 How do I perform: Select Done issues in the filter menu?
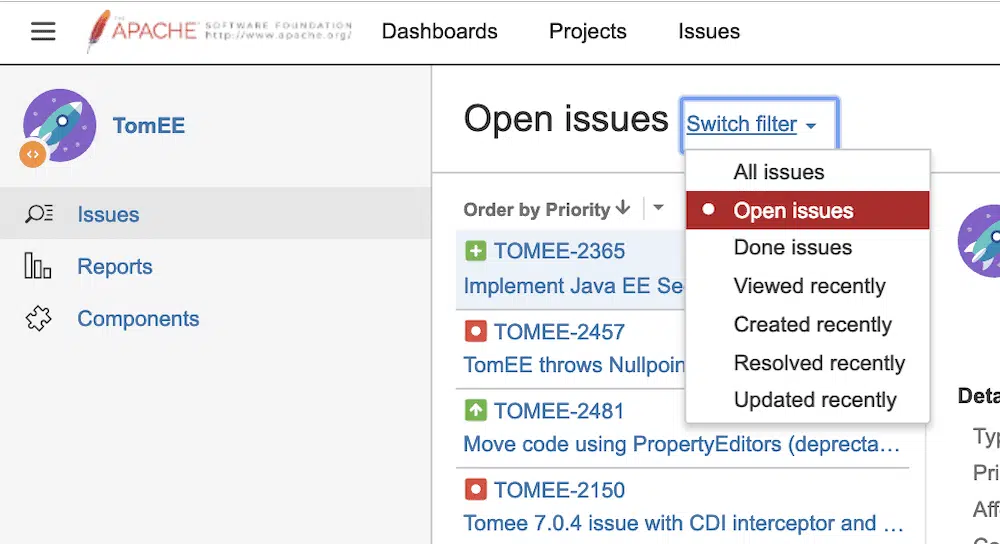pos(792,248)
